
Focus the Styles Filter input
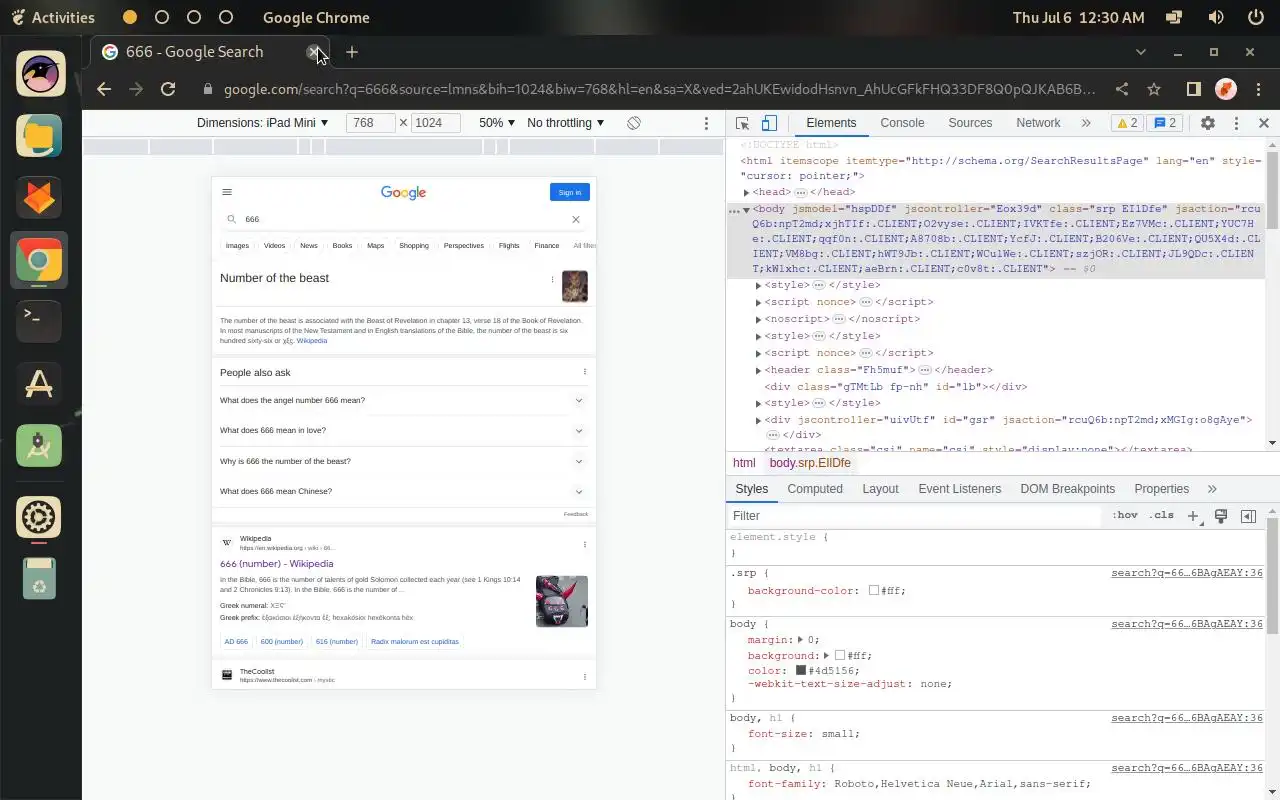coord(915,516)
